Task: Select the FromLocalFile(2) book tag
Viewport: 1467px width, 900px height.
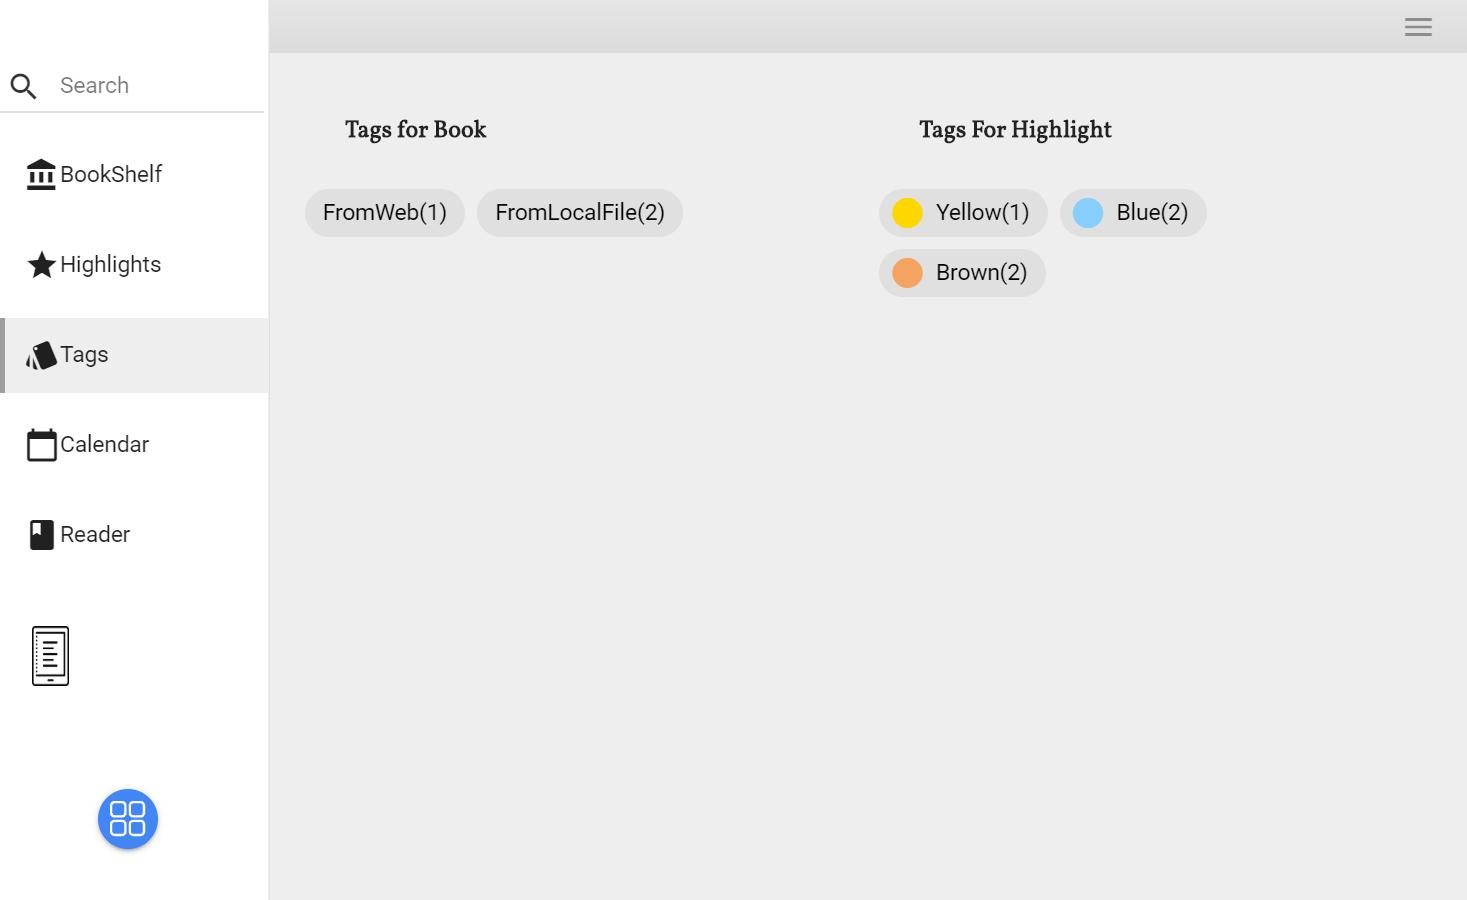Action: pos(580,213)
